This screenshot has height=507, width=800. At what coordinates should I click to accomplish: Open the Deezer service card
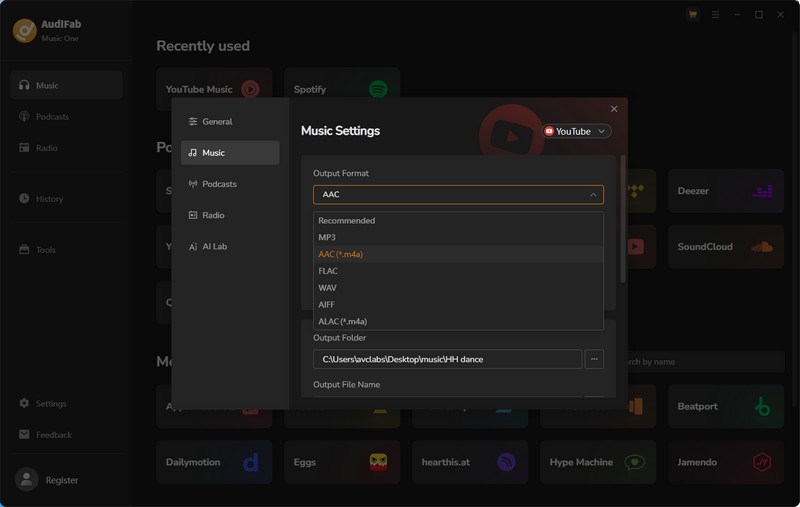726,191
